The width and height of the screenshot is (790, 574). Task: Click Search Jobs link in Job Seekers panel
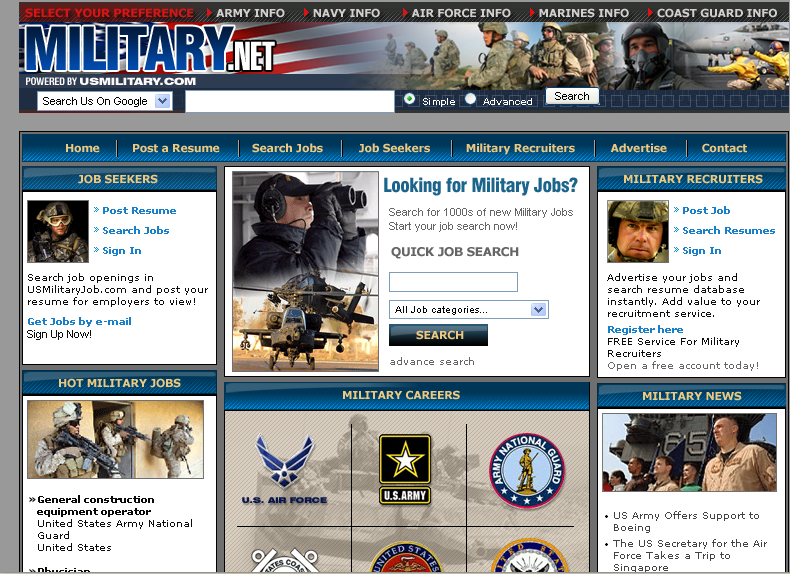click(136, 230)
